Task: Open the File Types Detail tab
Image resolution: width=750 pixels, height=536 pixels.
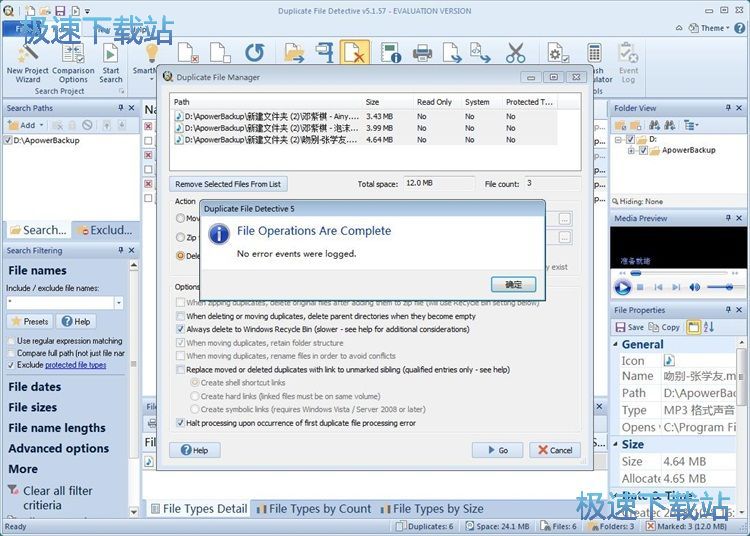Action: (x=199, y=509)
